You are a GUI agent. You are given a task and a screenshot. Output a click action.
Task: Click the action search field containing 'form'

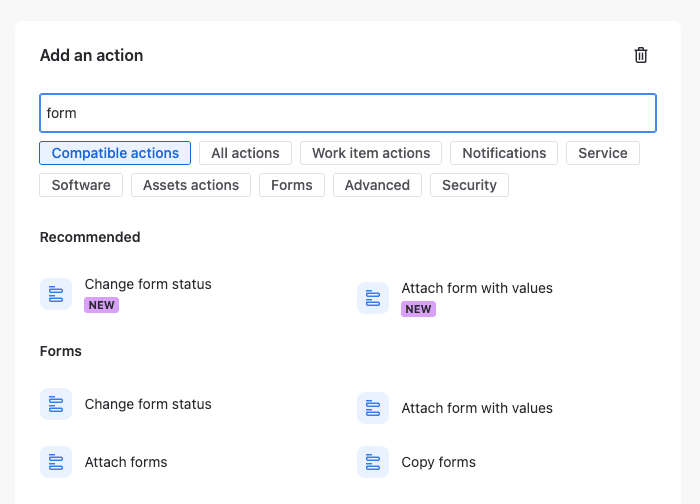pyautogui.click(x=348, y=113)
